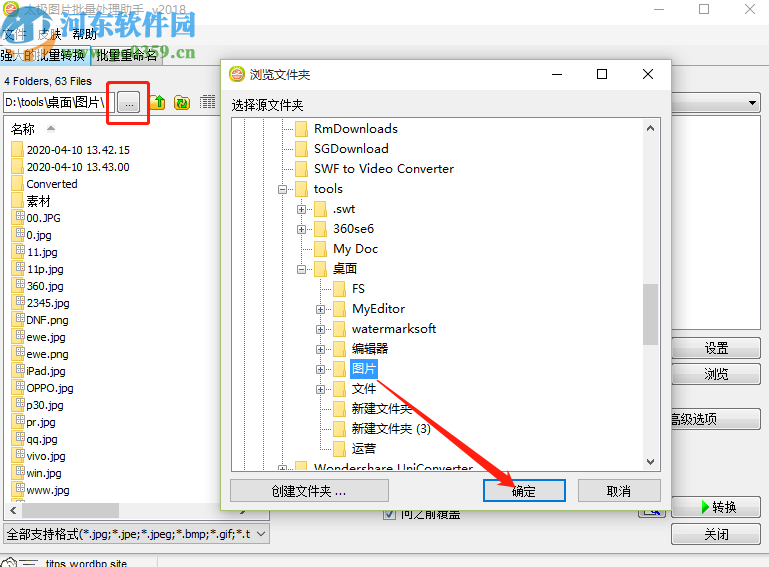Click the refresh folder icon
This screenshot has height=567, width=769.
[182, 103]
